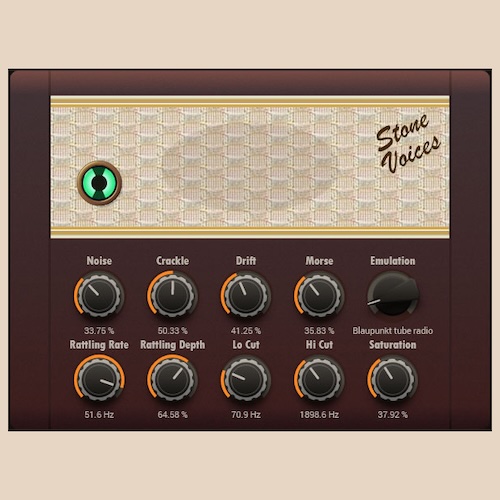Click the Rattling Rate knob
Screen dimensions: 500x500
[x=99, y=379]
